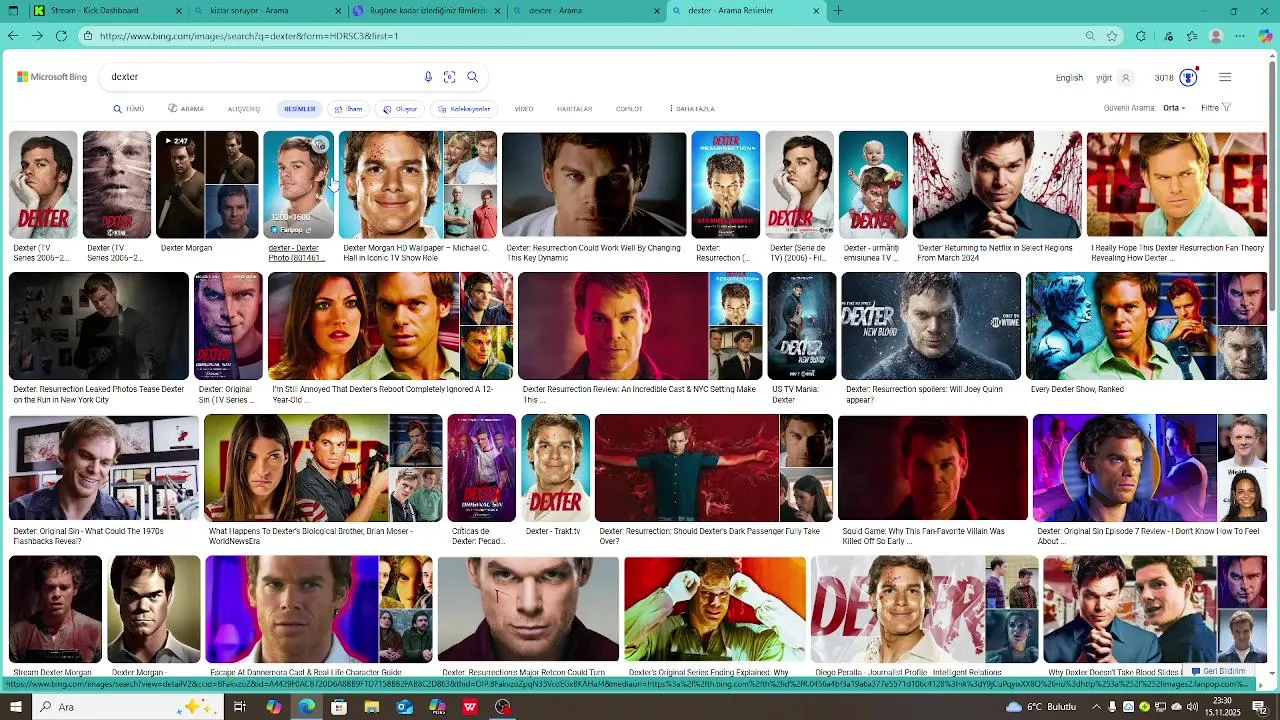Open visual search camera icon
This screenshot has width=1280, height=720.
pos(450,77)
